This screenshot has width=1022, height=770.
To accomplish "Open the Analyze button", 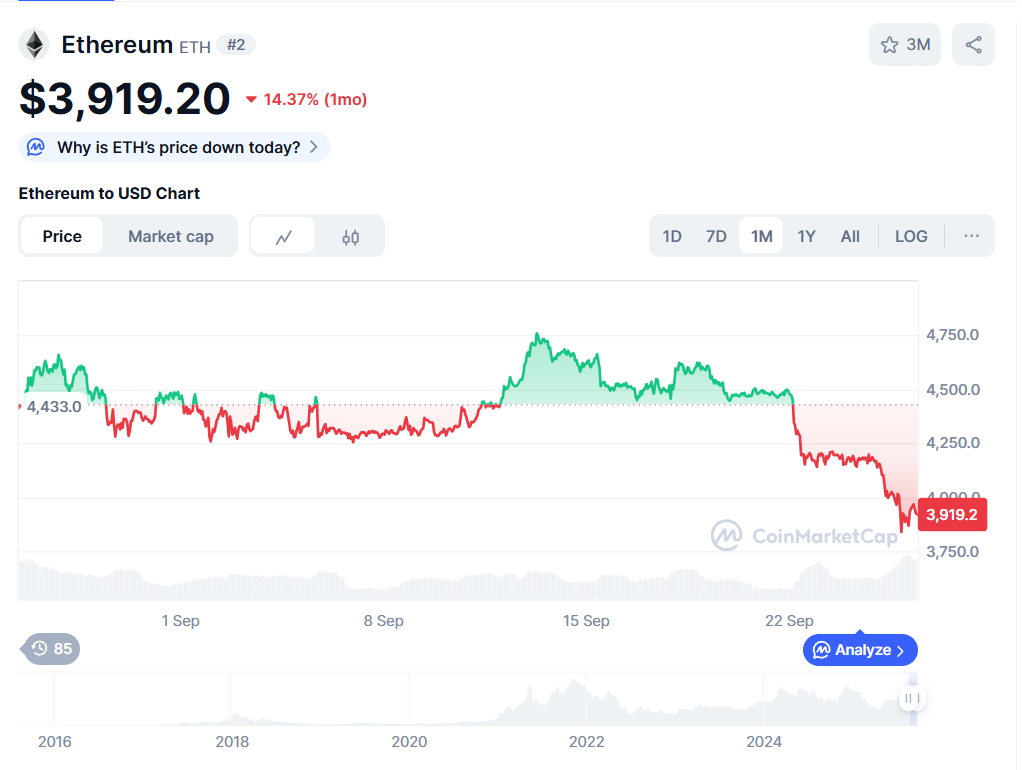I will (x=860, y=650).
